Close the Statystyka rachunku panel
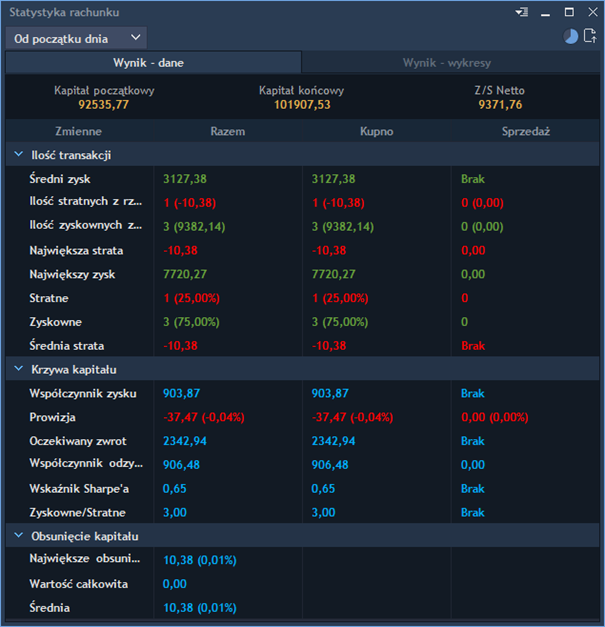The width and height of the screenshot is (605, 627). point(591,12)
